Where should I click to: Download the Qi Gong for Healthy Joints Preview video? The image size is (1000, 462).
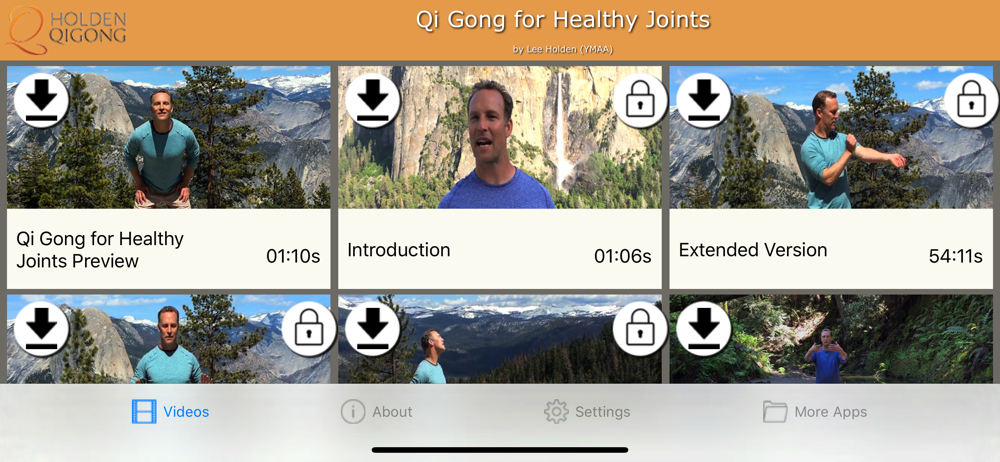[41, 100]
